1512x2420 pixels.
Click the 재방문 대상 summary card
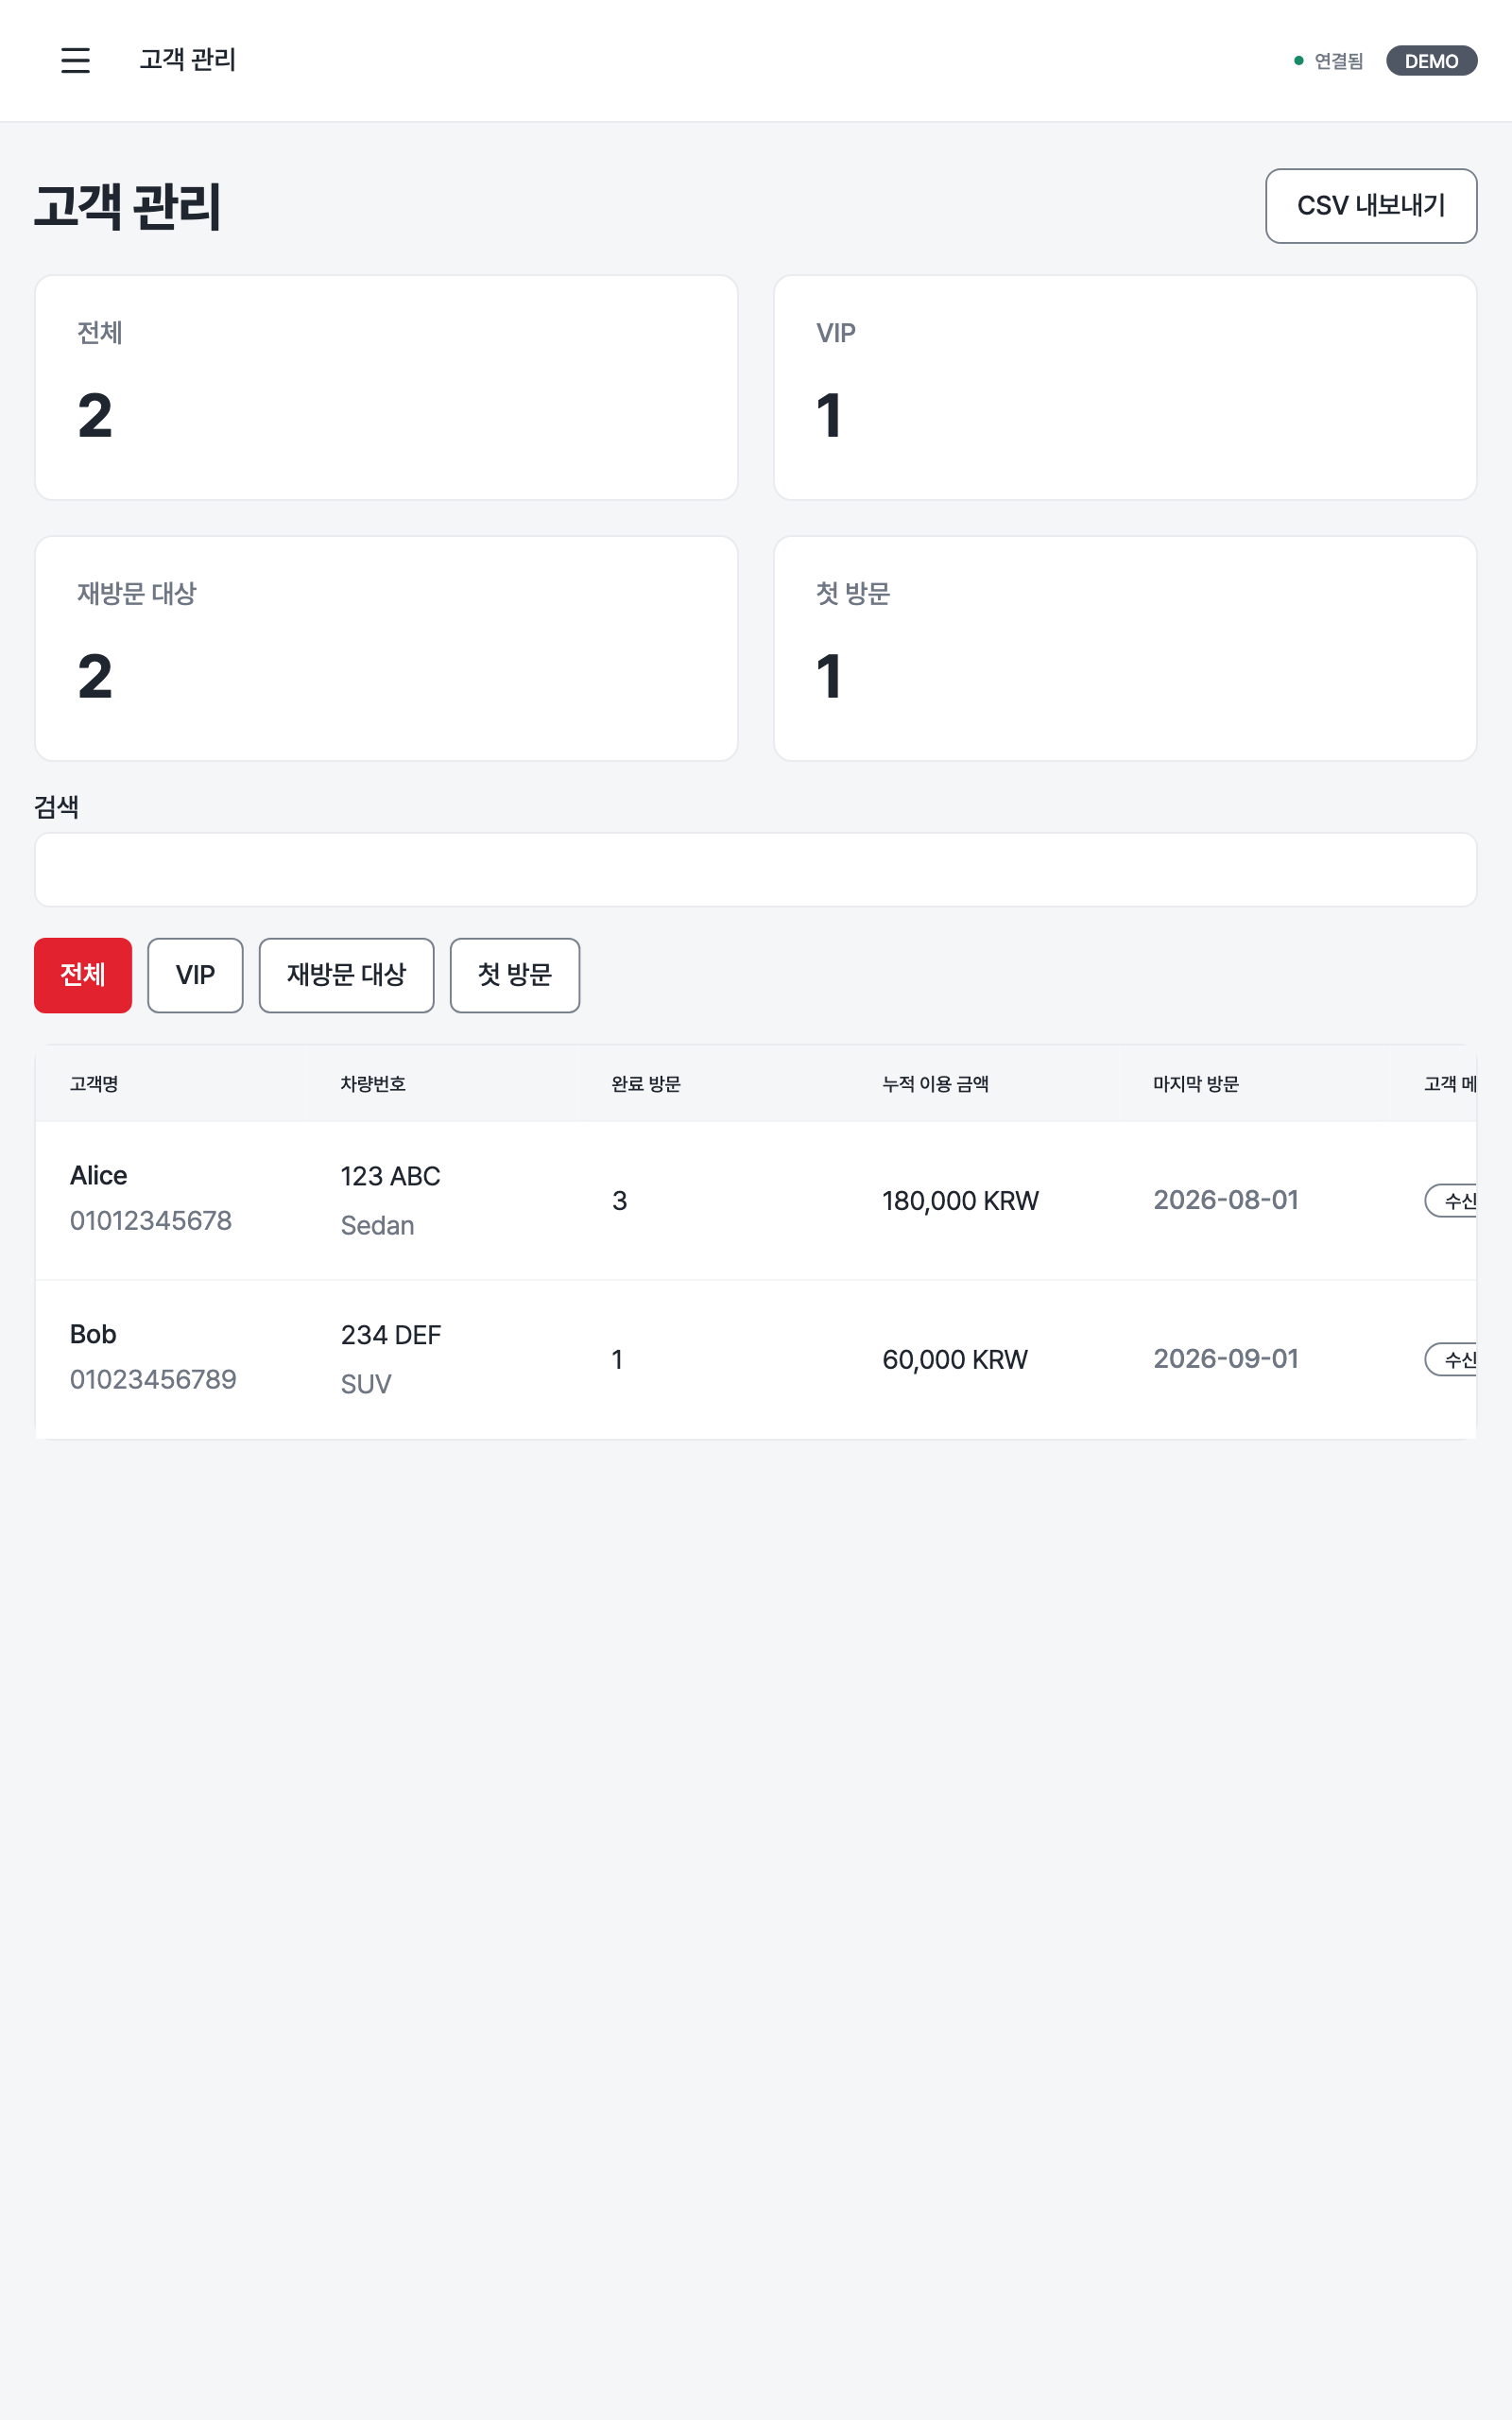386,648
